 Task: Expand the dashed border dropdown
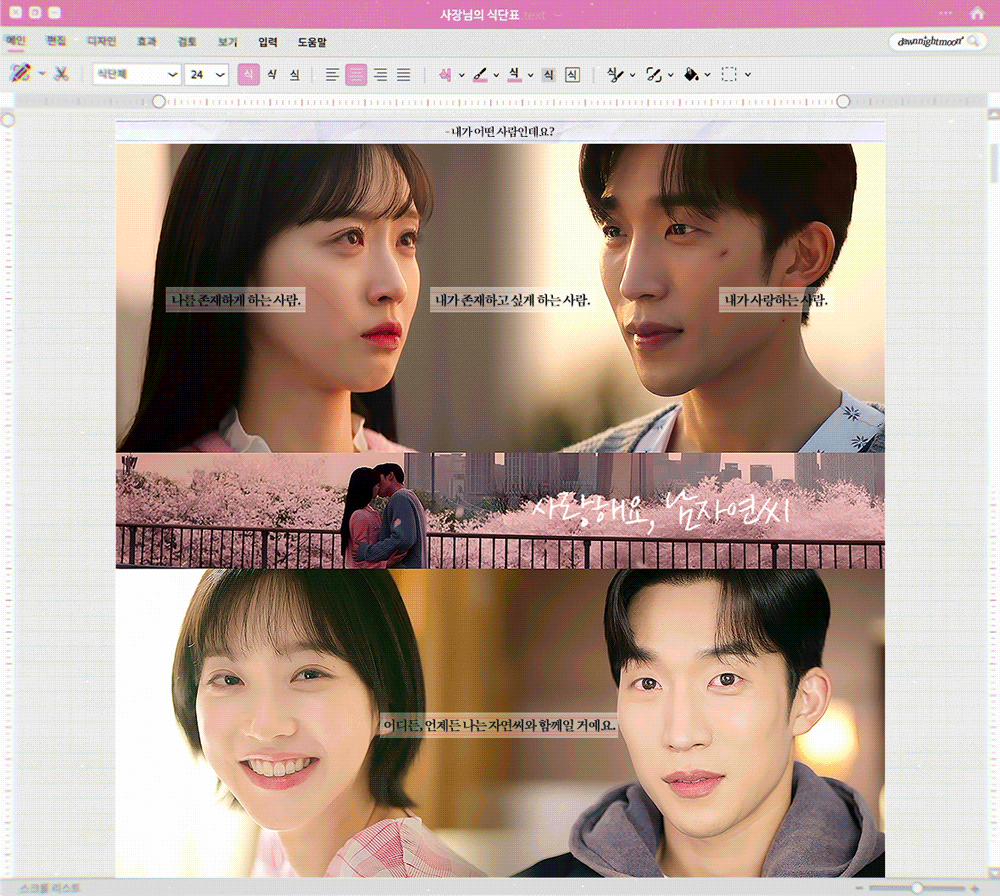747,75
